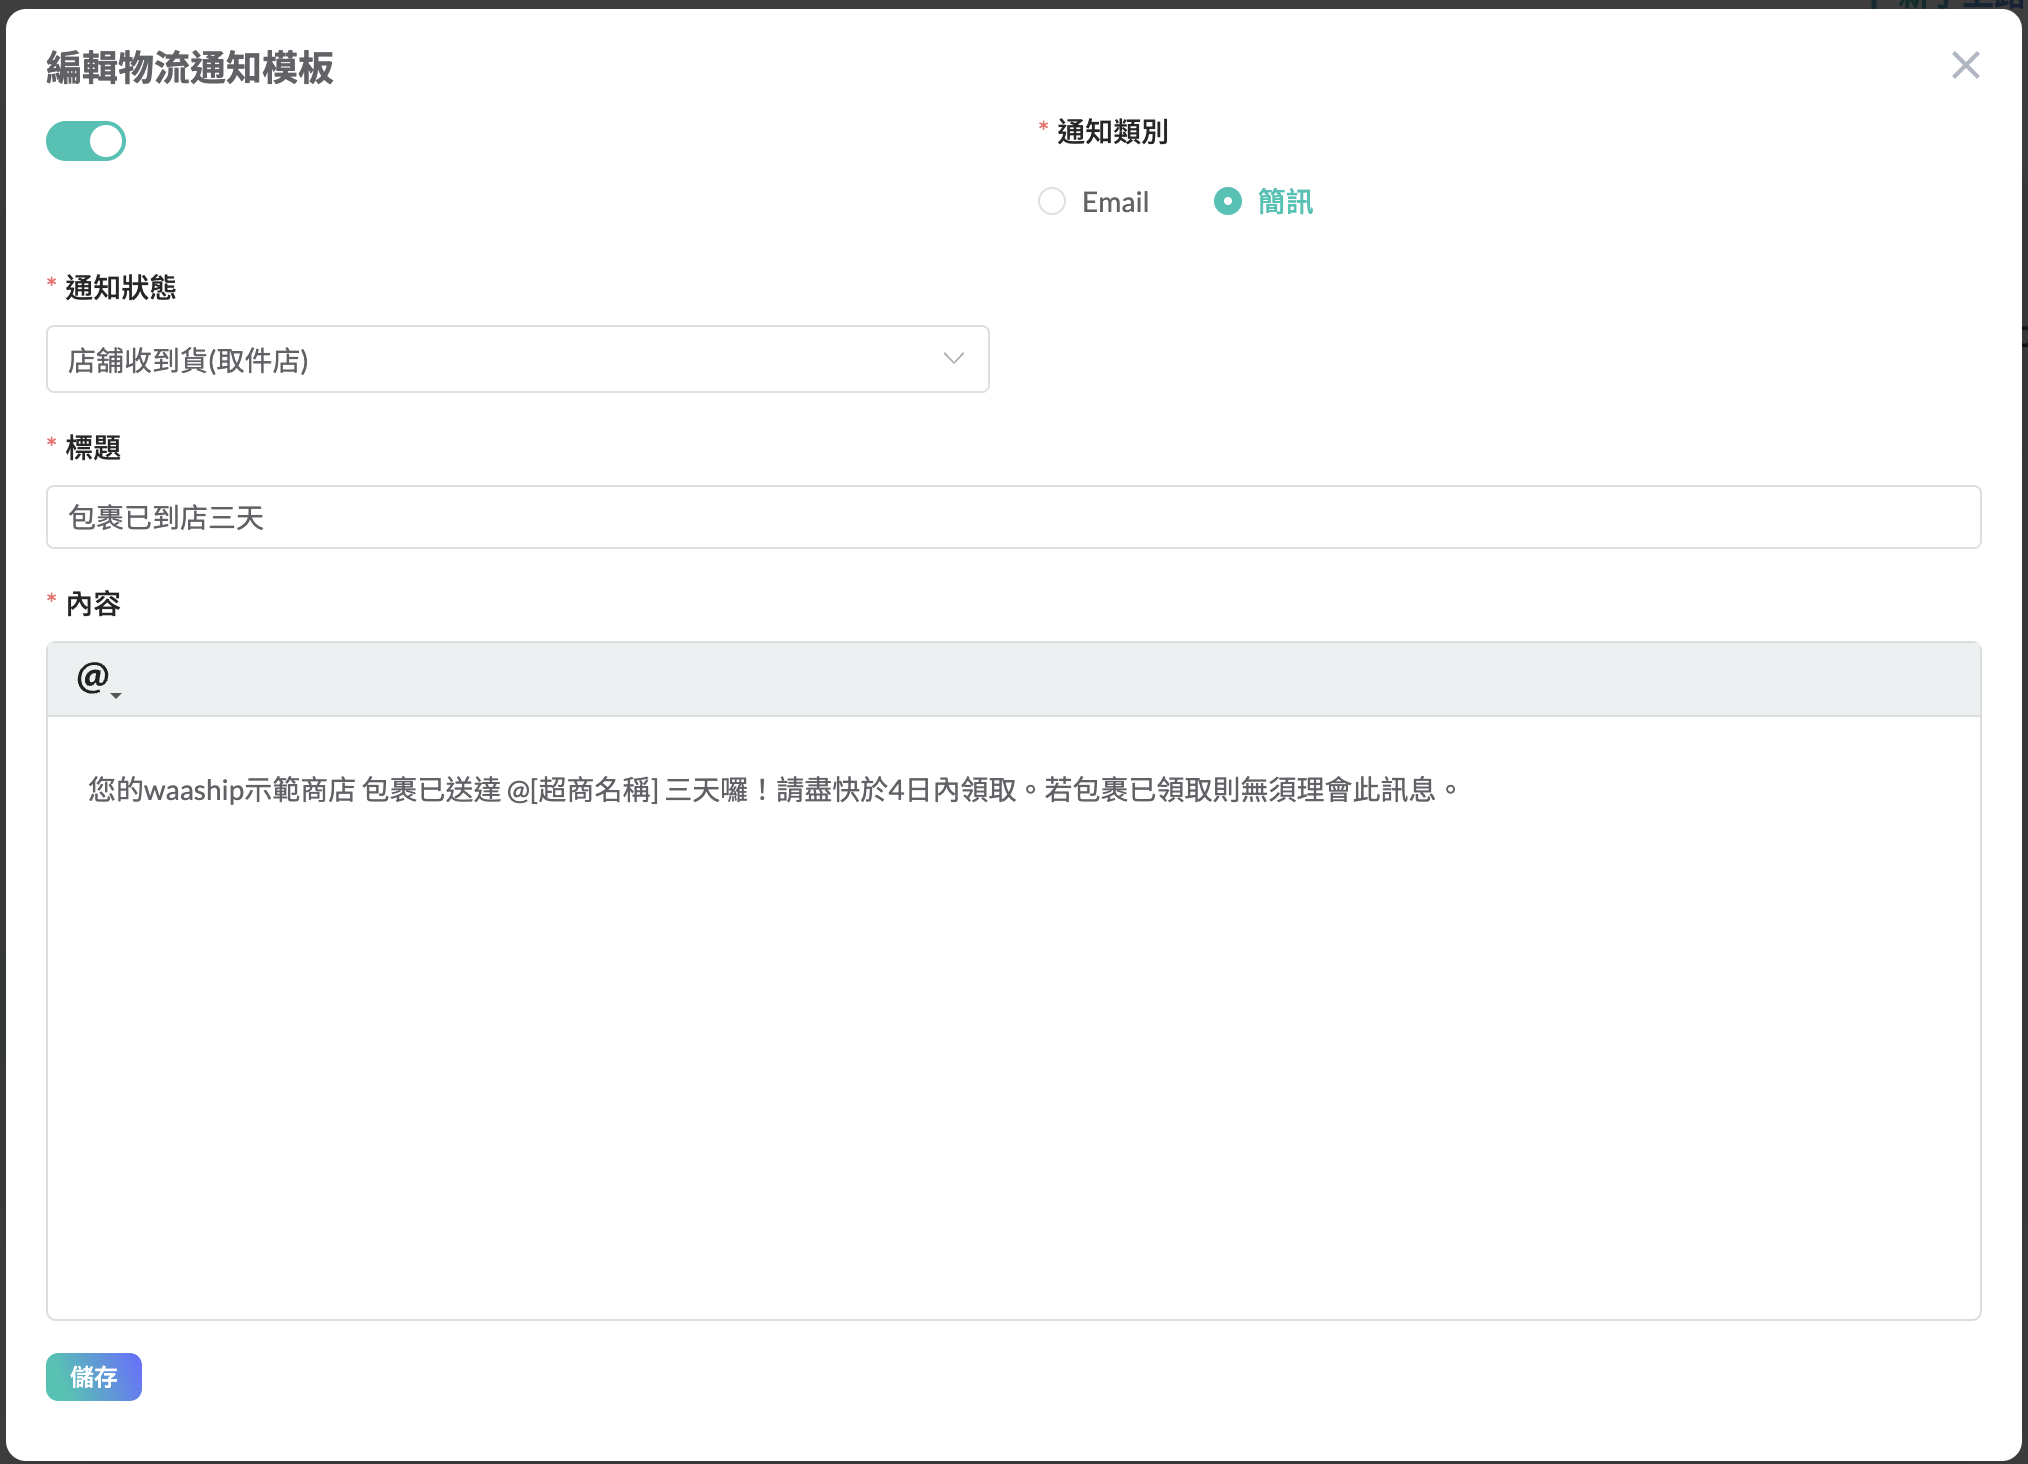This screenshot has height=1464, width=2028.
Task: Click the 通知狀態 label
Action: [120, 288]
